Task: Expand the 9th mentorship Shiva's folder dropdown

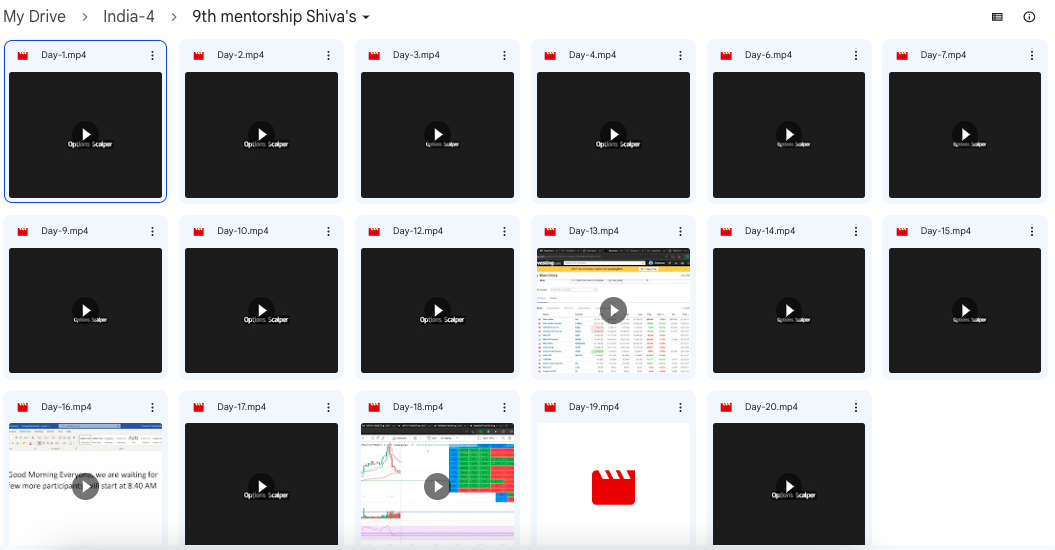Action: point(366,18)
